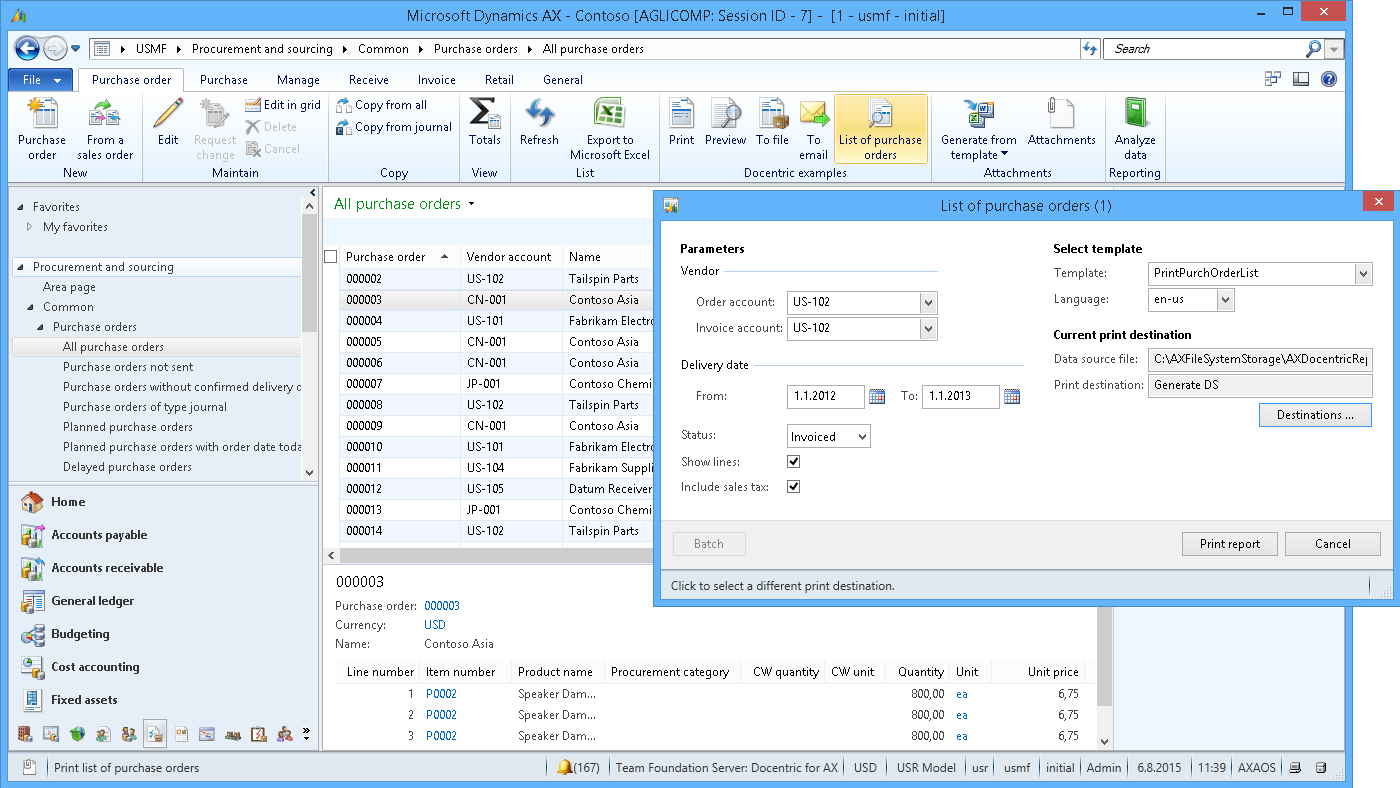Sort by Vendor account column header
Screen dimensions: 1400x788
tap(510, 257)
